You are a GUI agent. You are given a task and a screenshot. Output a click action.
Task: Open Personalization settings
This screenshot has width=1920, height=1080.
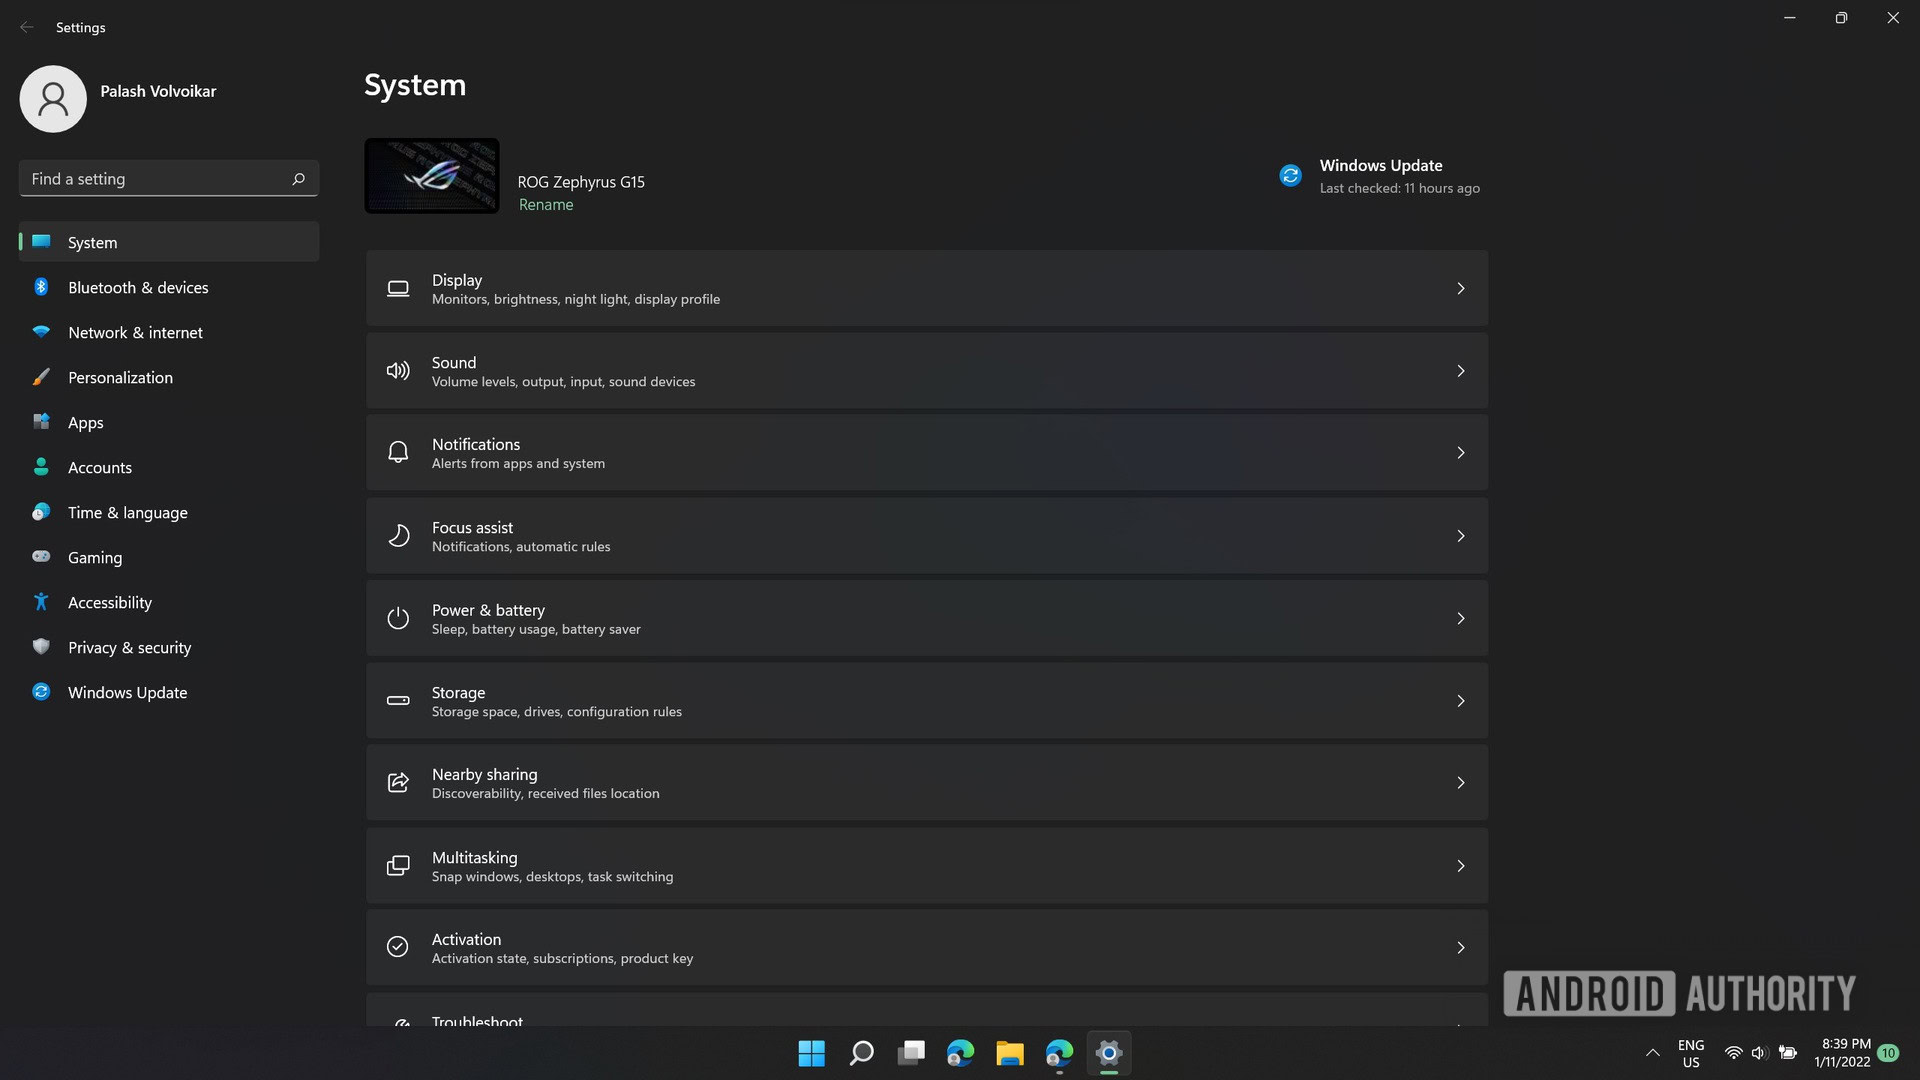[169, 377]
